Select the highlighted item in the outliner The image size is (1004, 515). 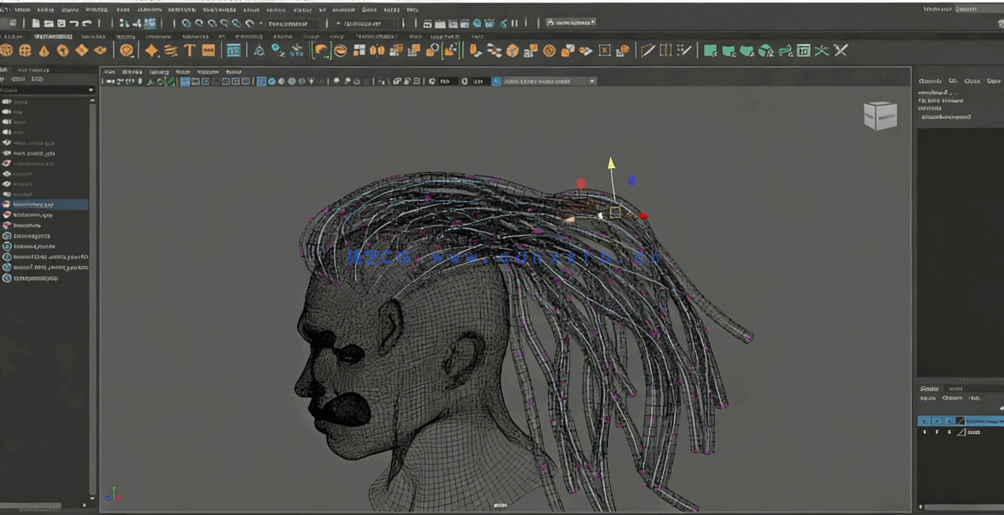pos(35,205)
